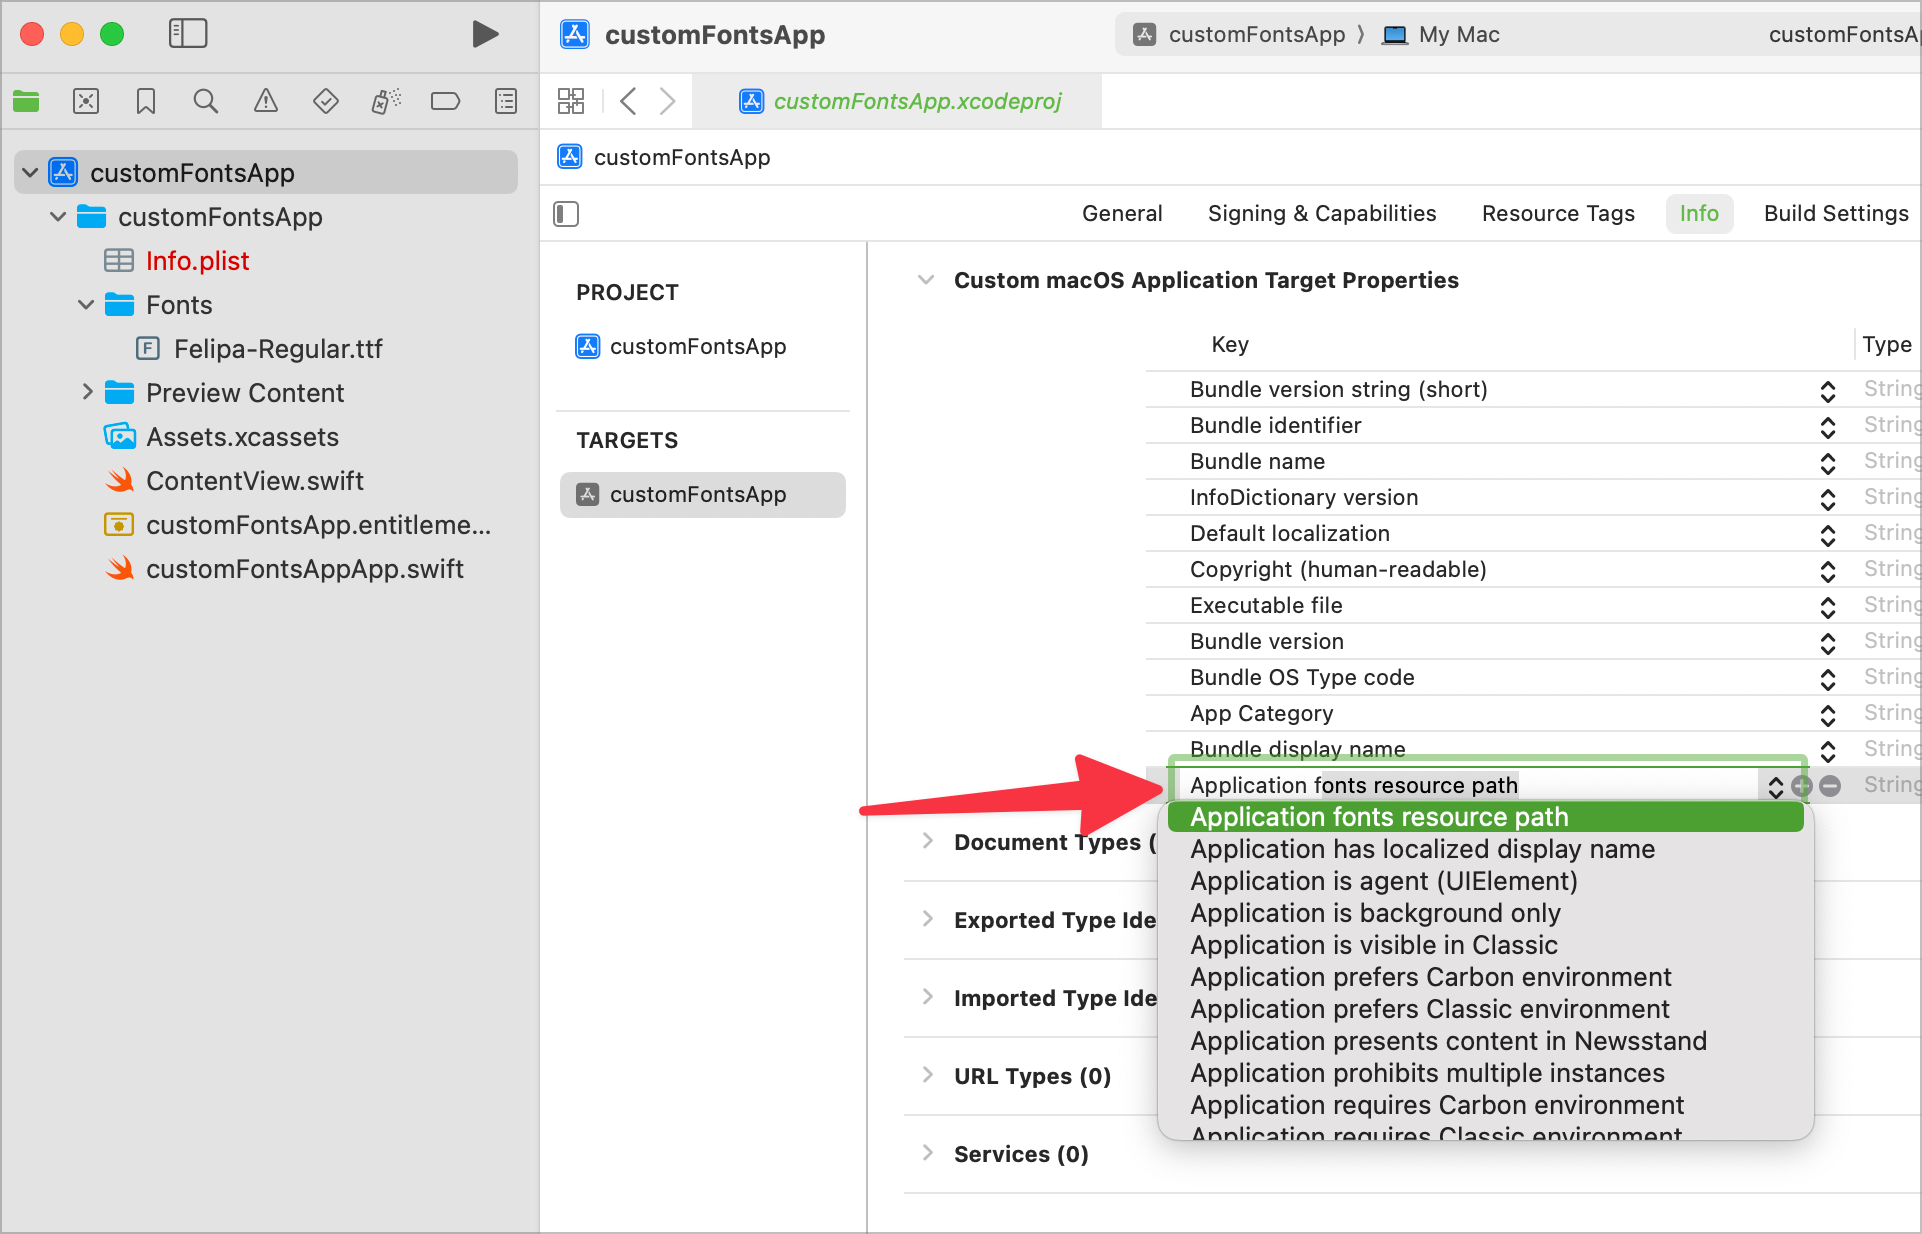Open the Test navigator diamond icon

(x=326, y=101)
